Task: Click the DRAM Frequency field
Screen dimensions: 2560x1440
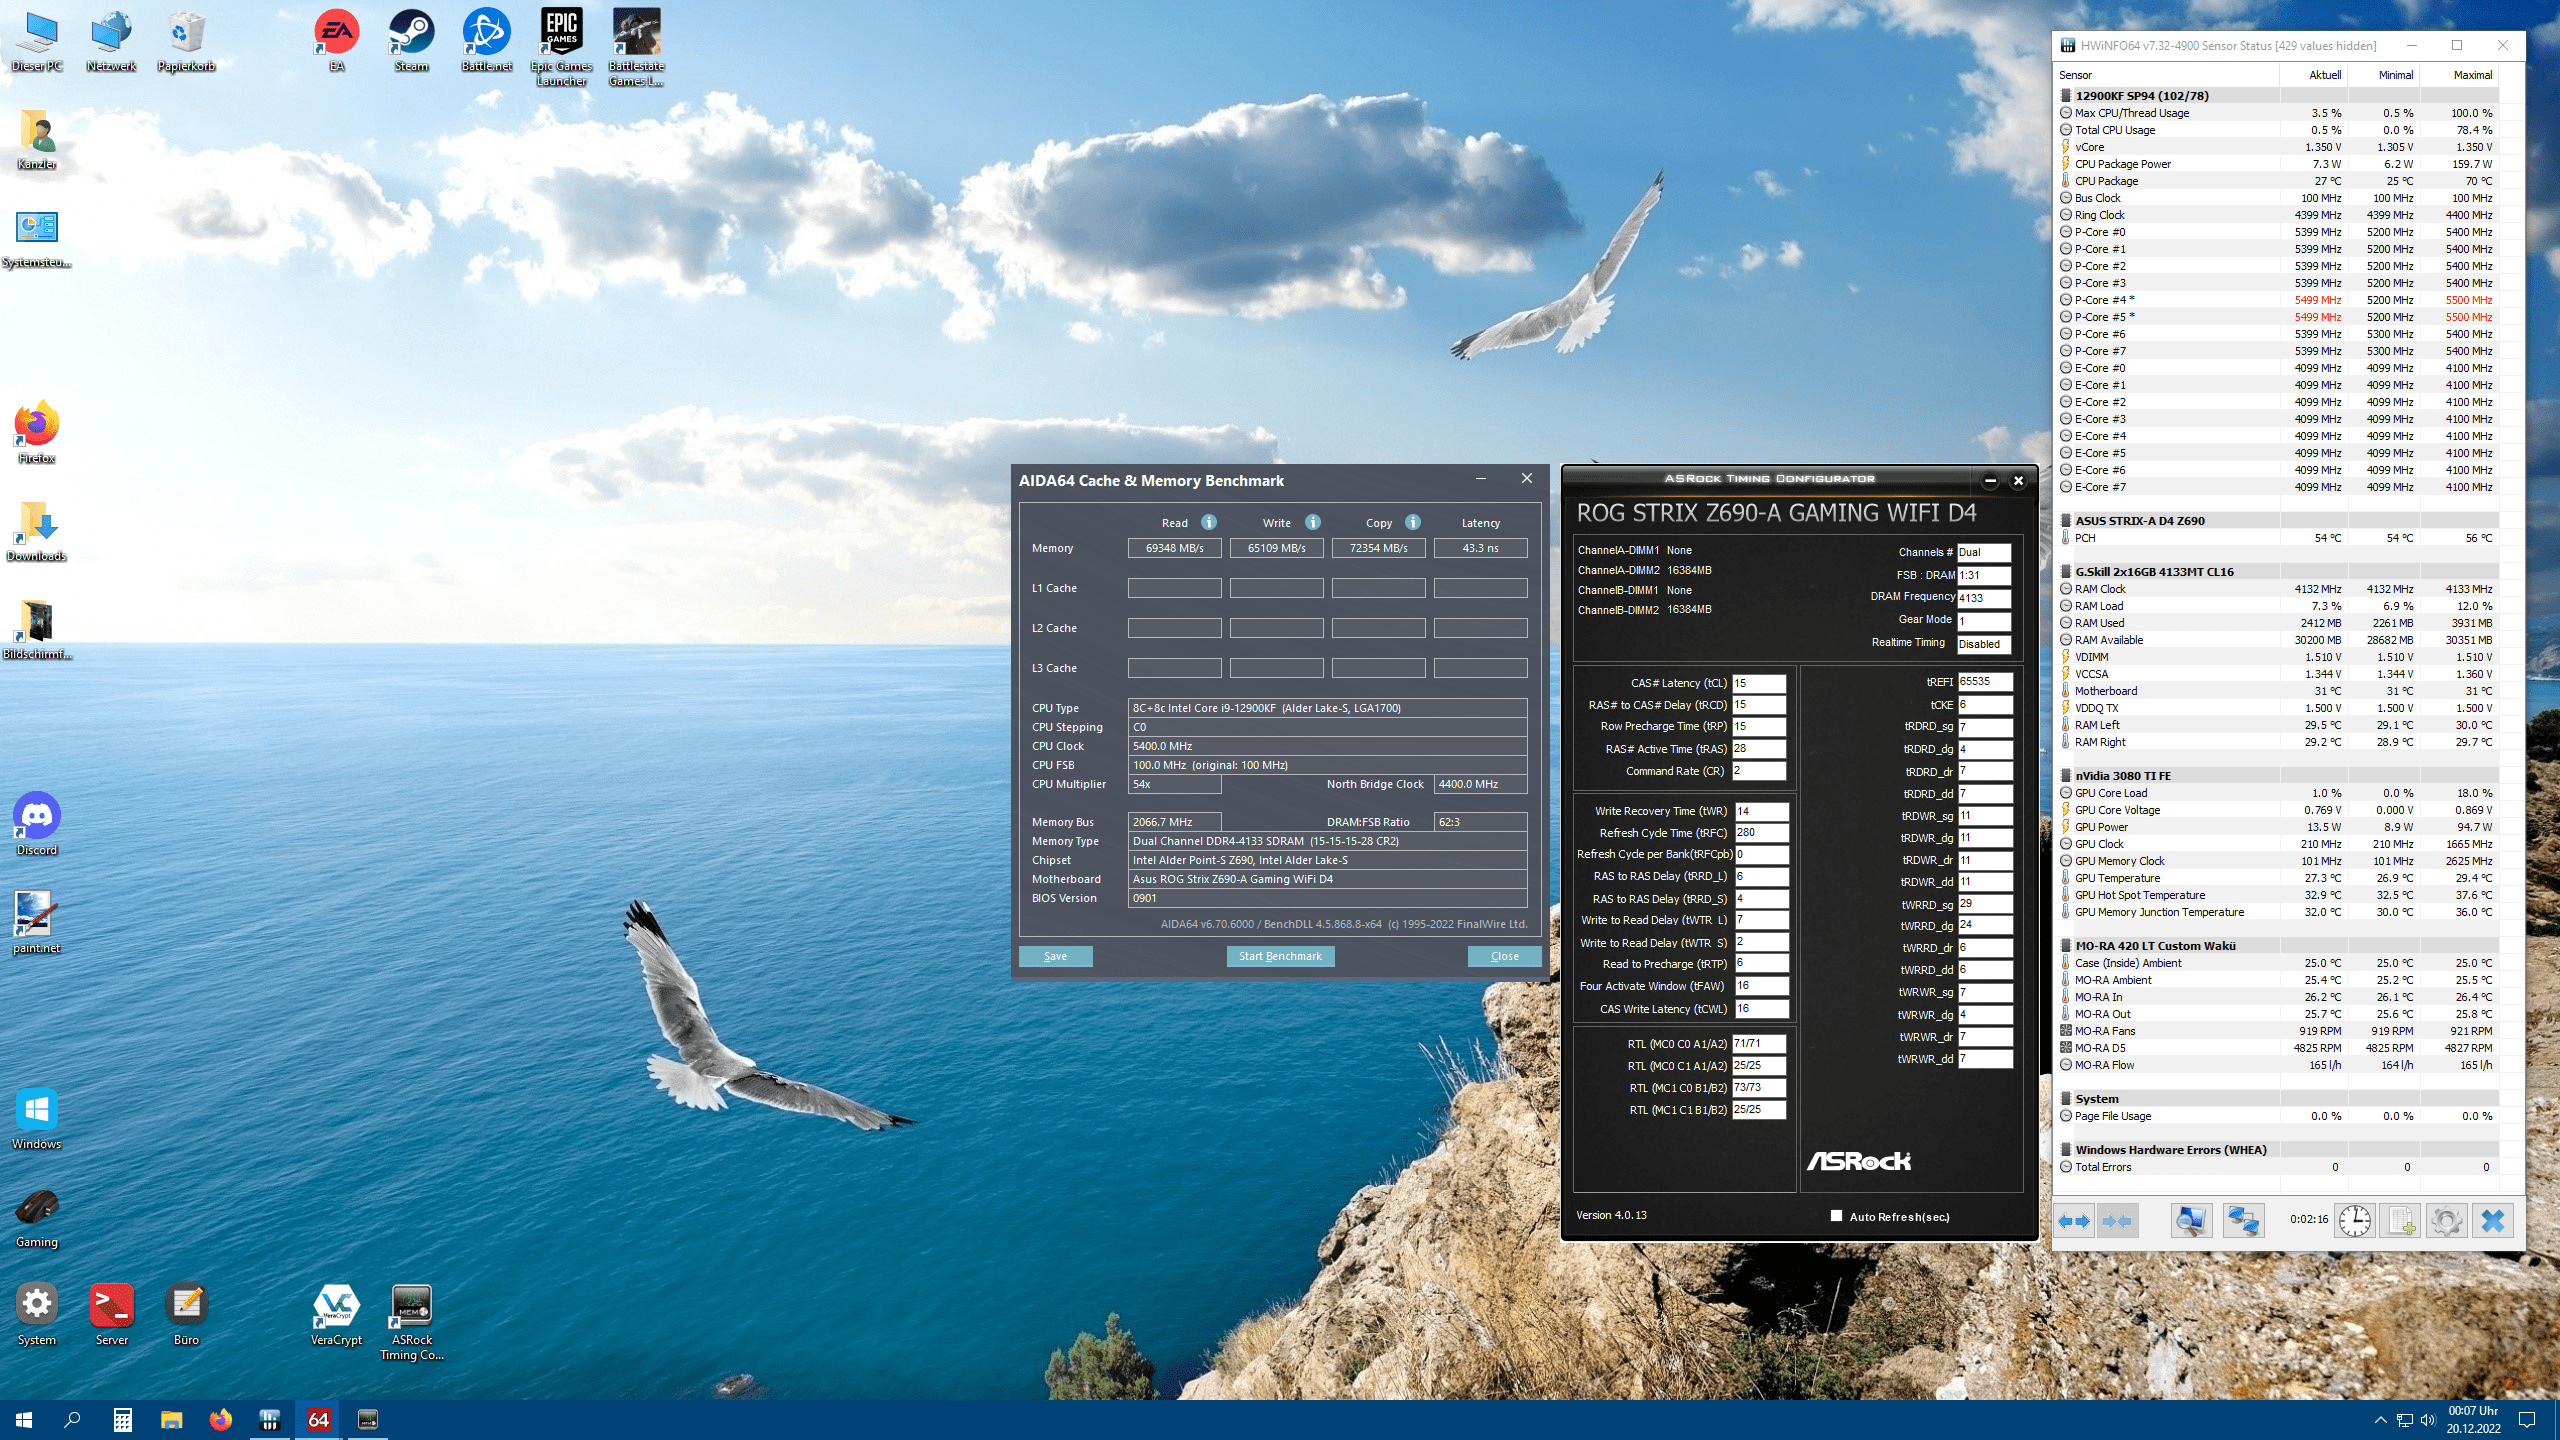Action: click(1984, 598)
